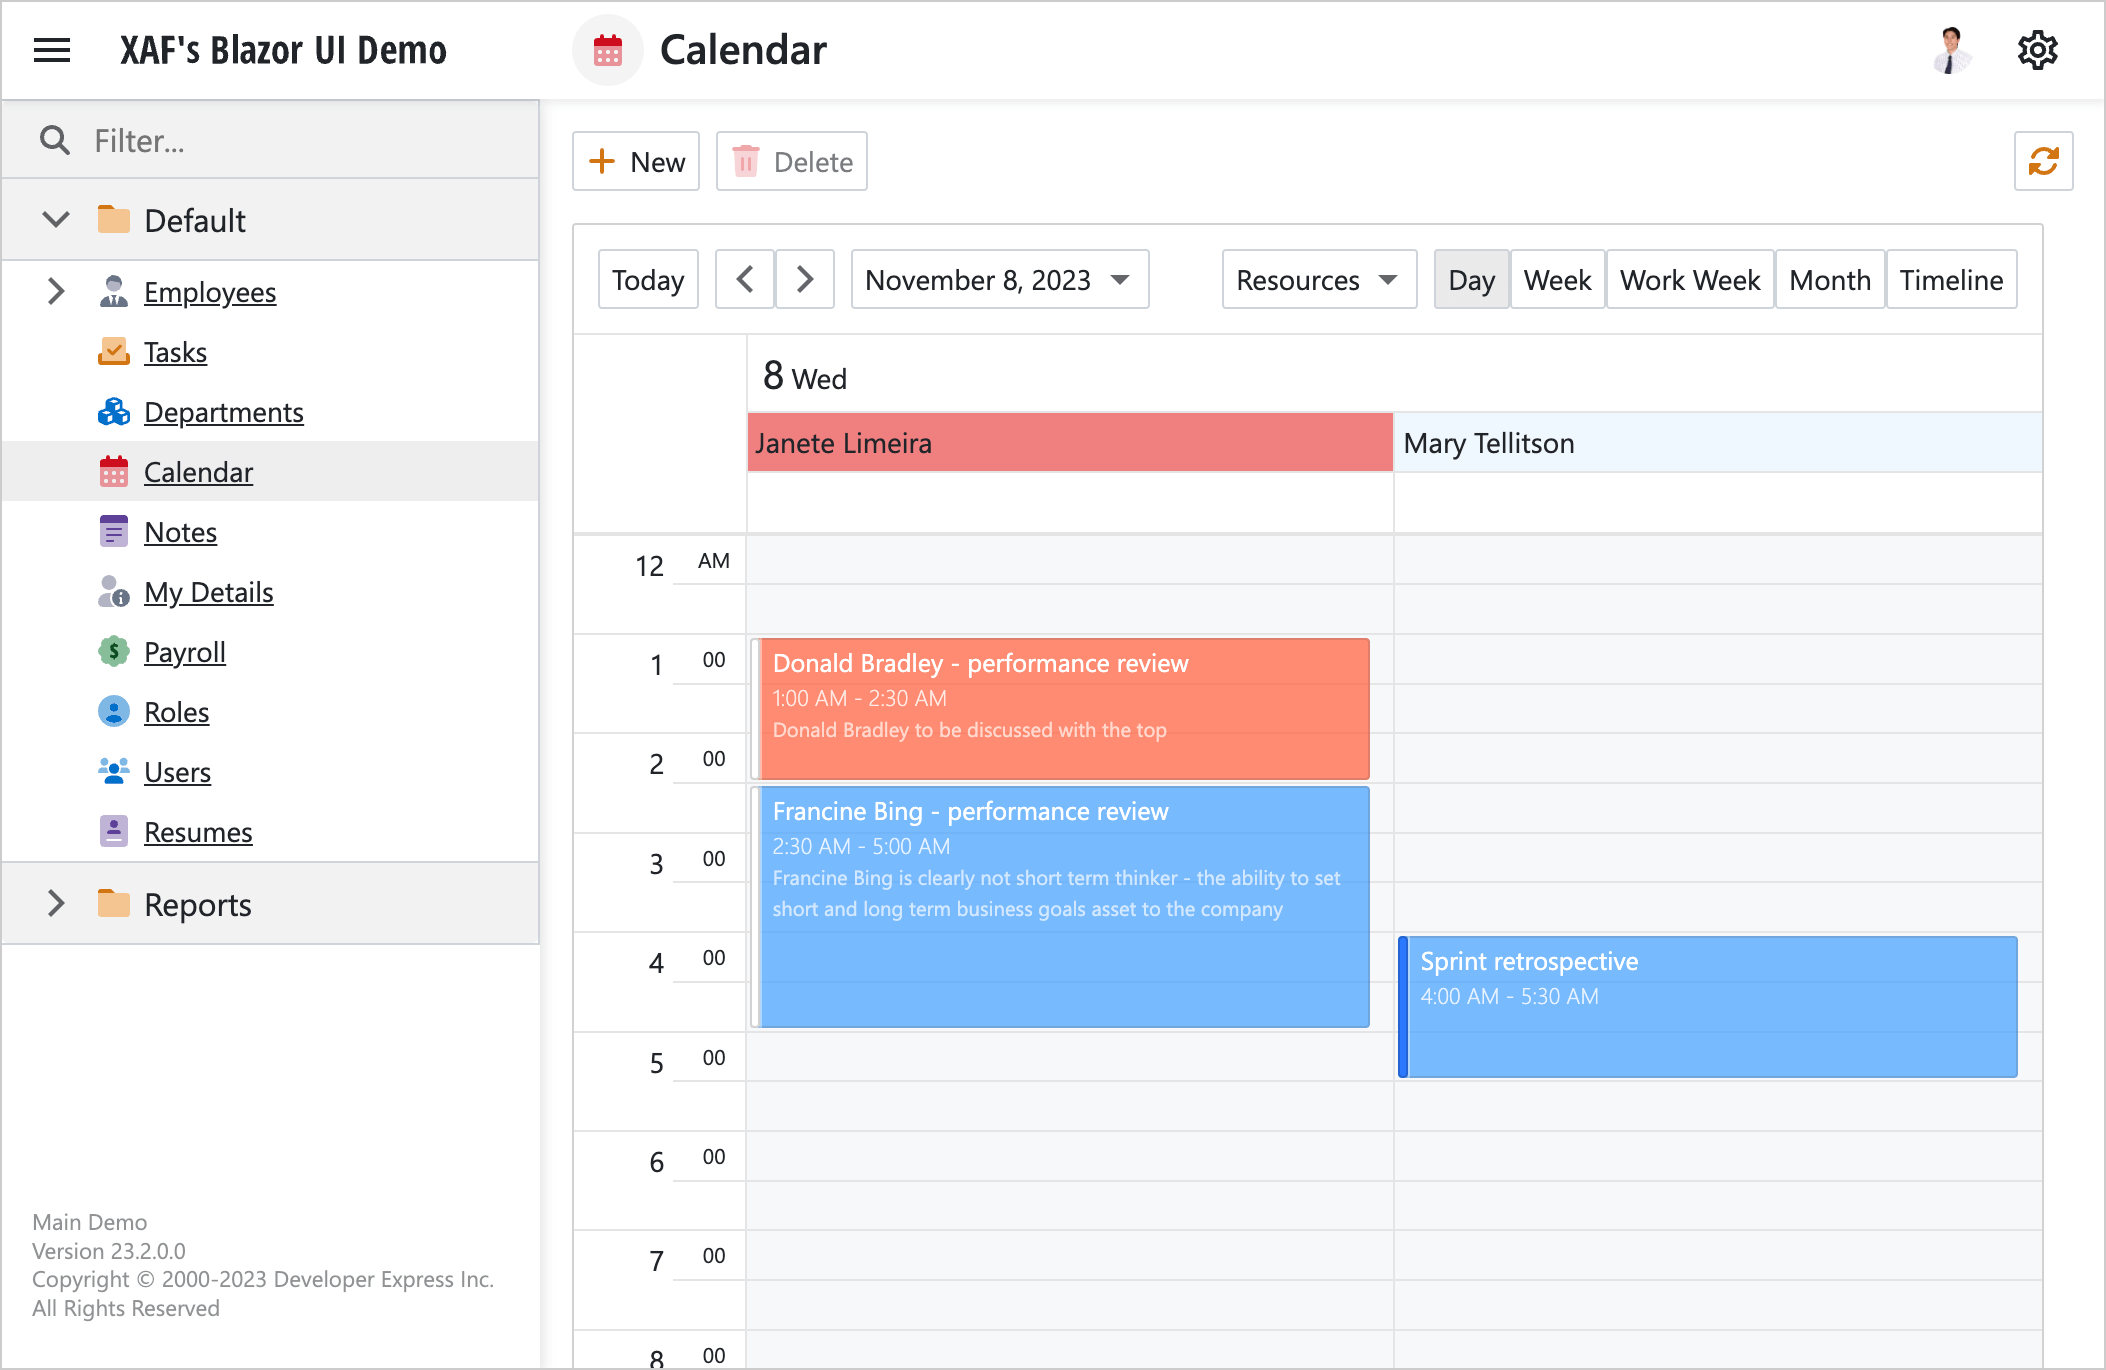Click the New appointment button

(x=636, y=161)
